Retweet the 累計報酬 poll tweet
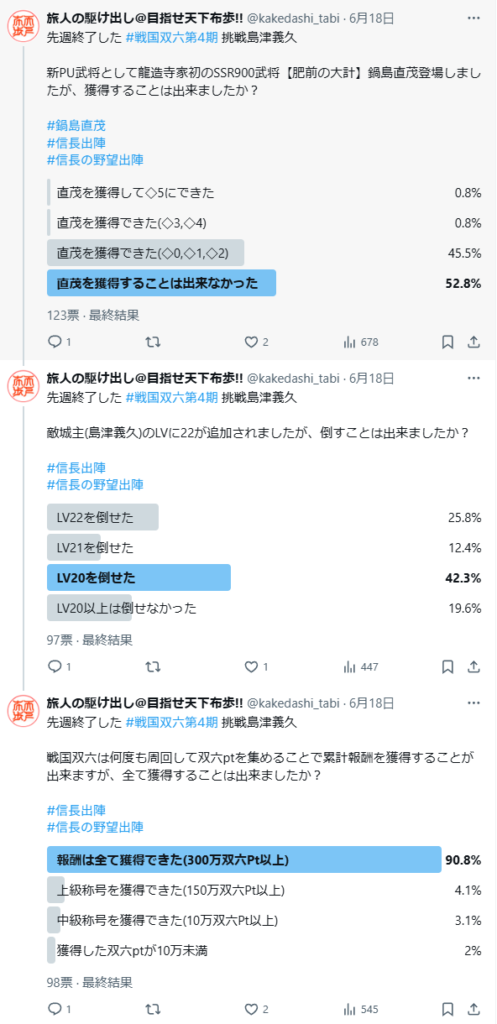 [153, 1008]
